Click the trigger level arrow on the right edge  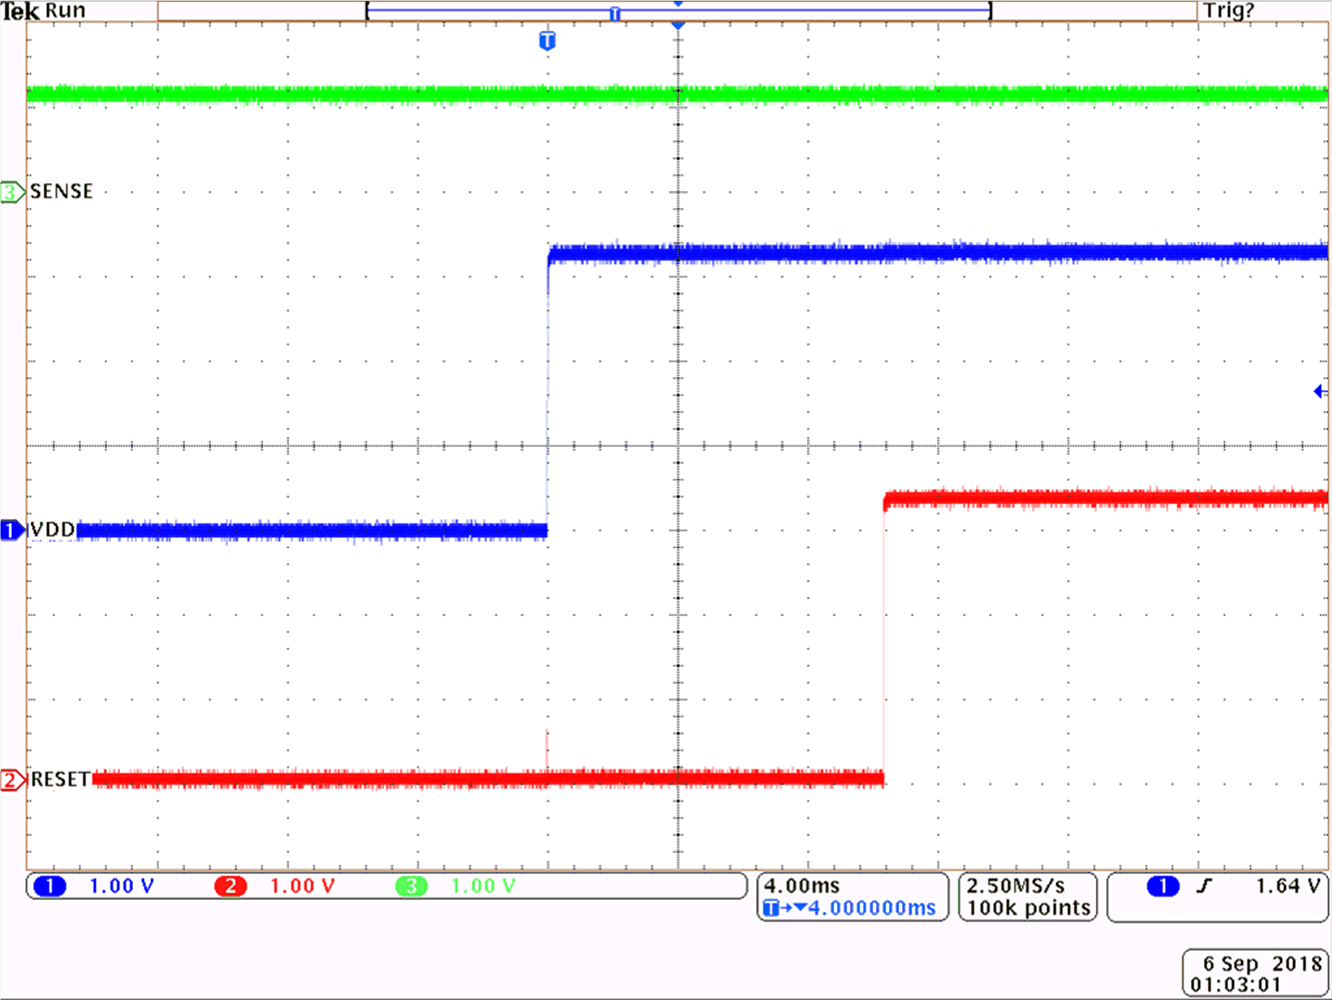1318,391
